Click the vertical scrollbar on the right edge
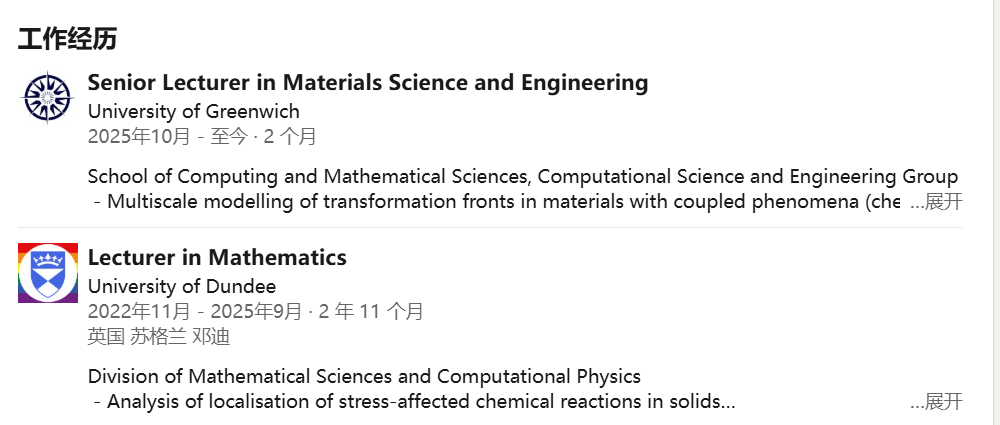Viewport: 1000px width, 425px height. pos(994,212)
